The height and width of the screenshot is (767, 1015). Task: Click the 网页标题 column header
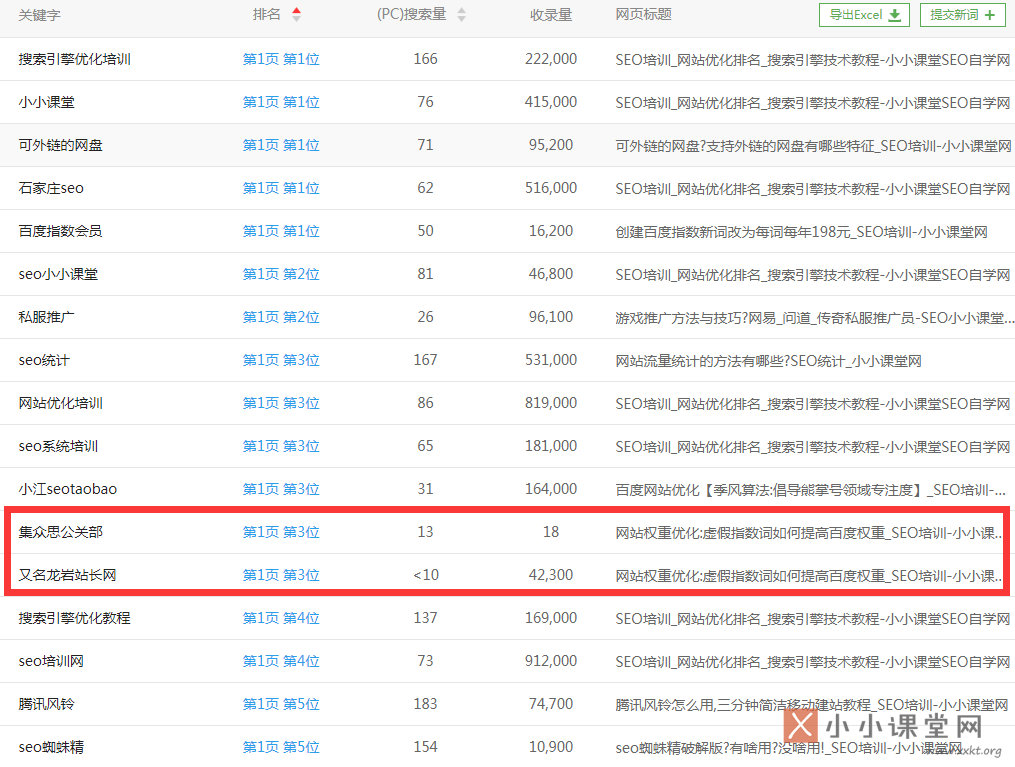click(643, 14)
